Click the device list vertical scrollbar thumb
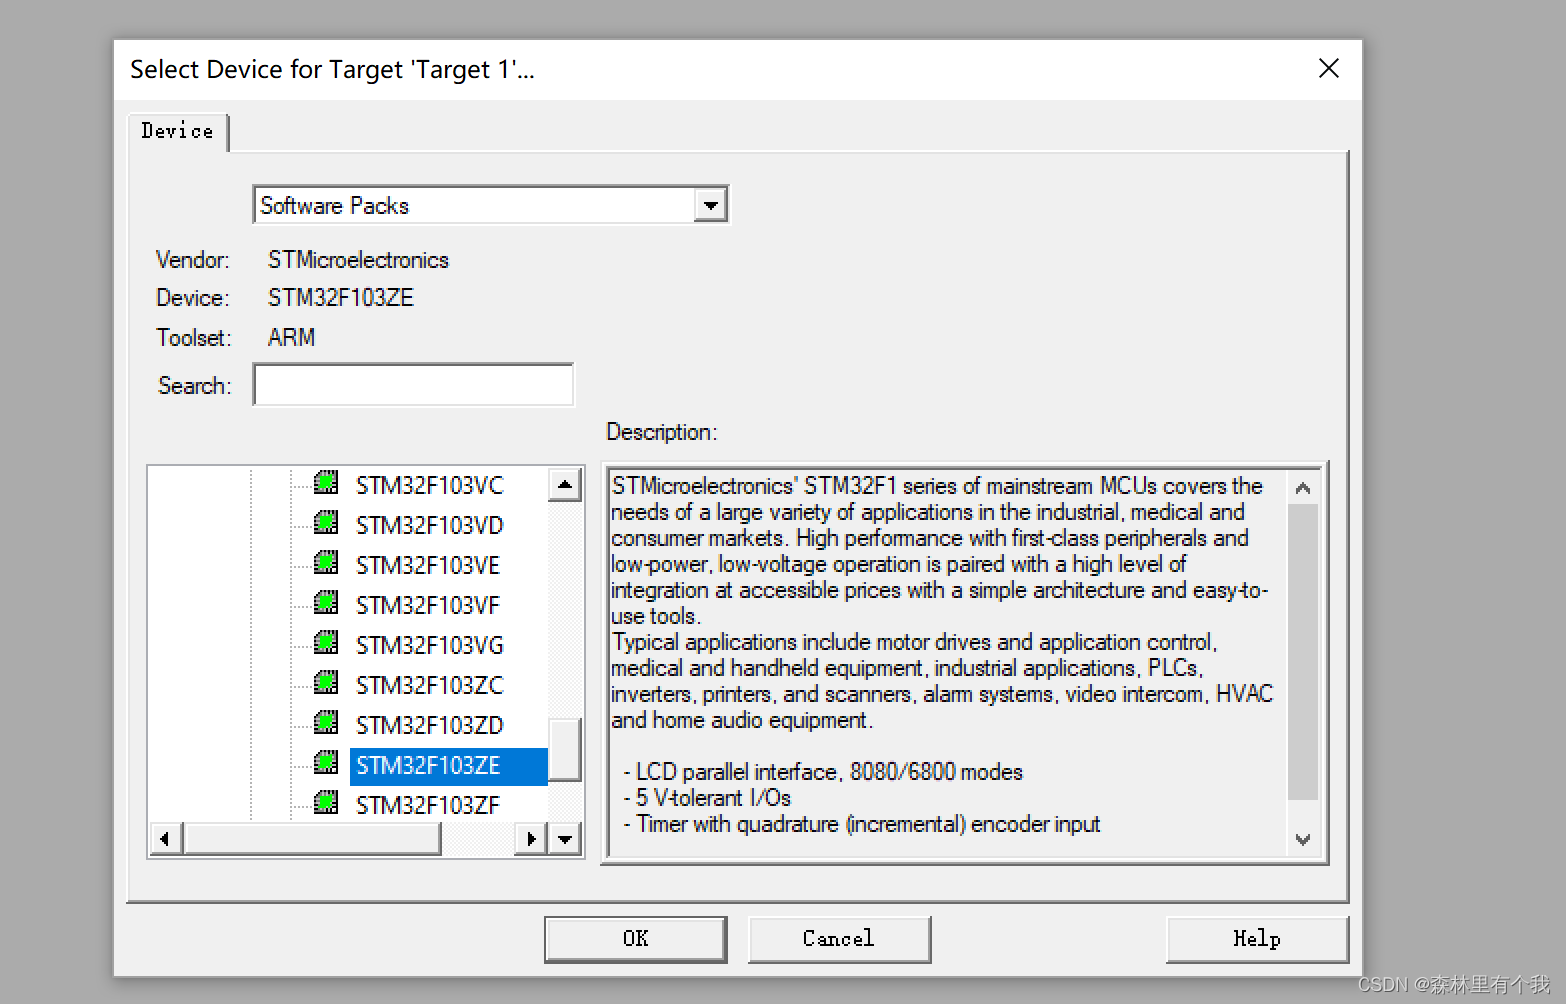This screenshot has width=1566, height=1004. 565,750
